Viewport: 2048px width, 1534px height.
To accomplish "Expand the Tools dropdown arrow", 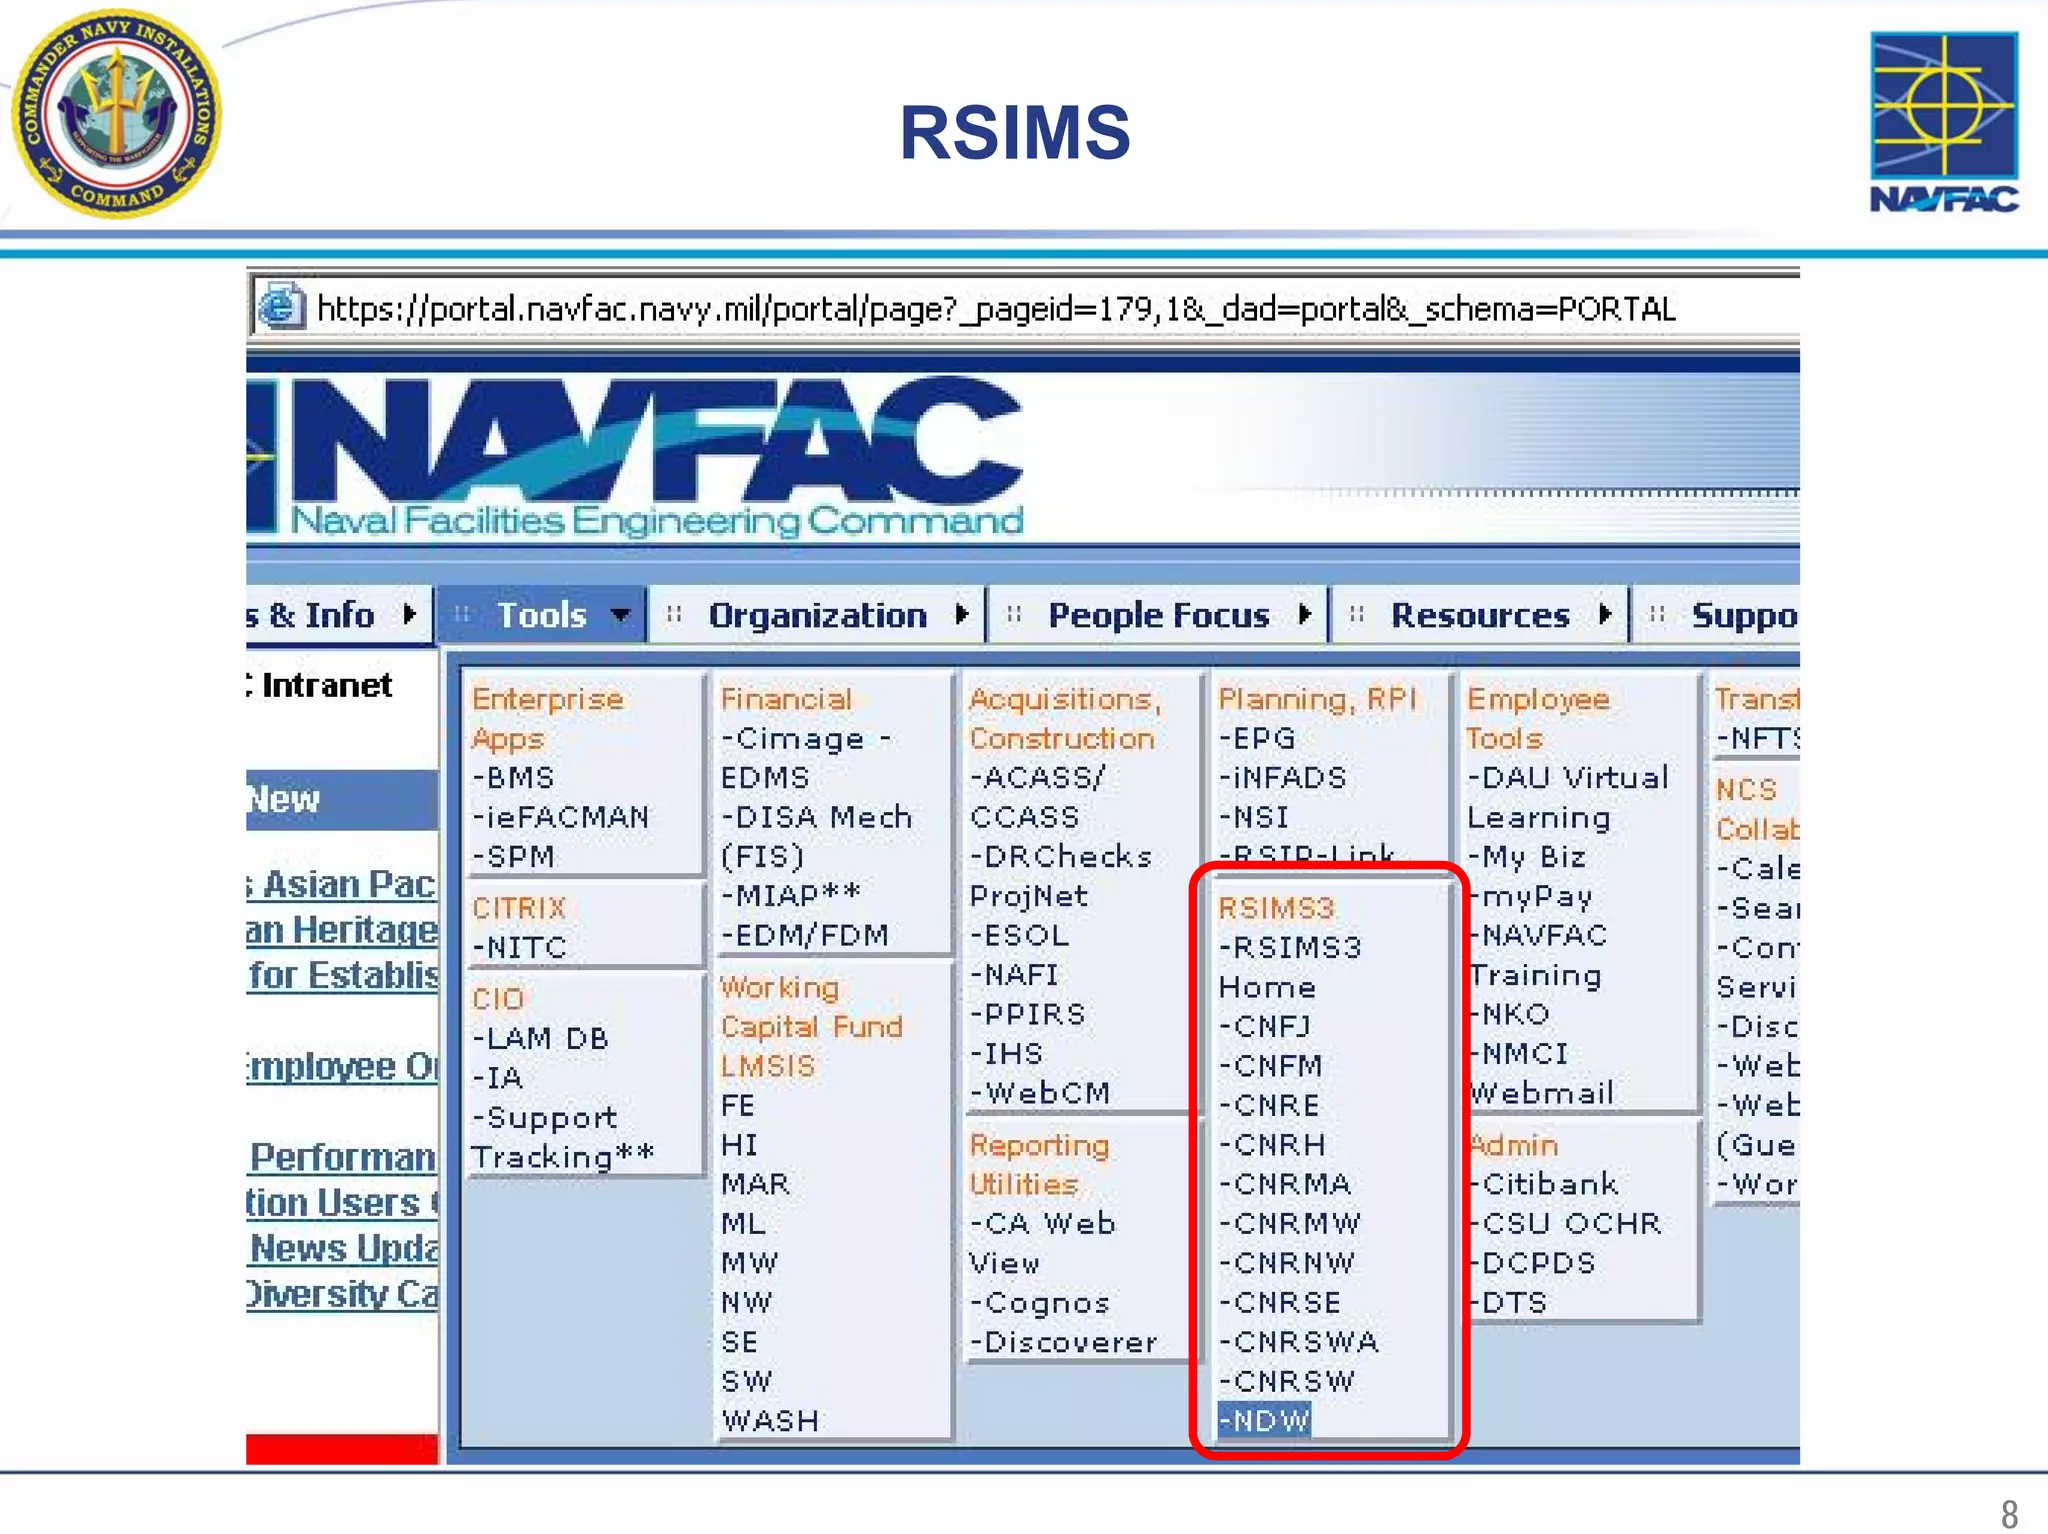I will (x=621, y=614).
